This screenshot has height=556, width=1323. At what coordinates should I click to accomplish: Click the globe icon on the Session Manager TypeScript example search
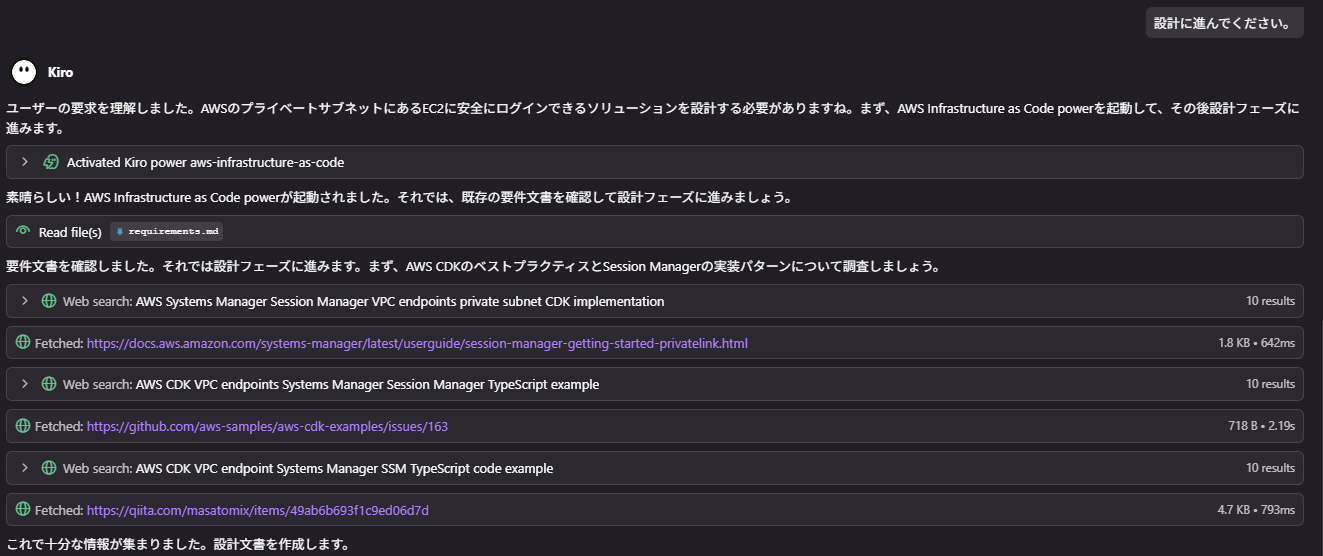[x=48, y=384]
